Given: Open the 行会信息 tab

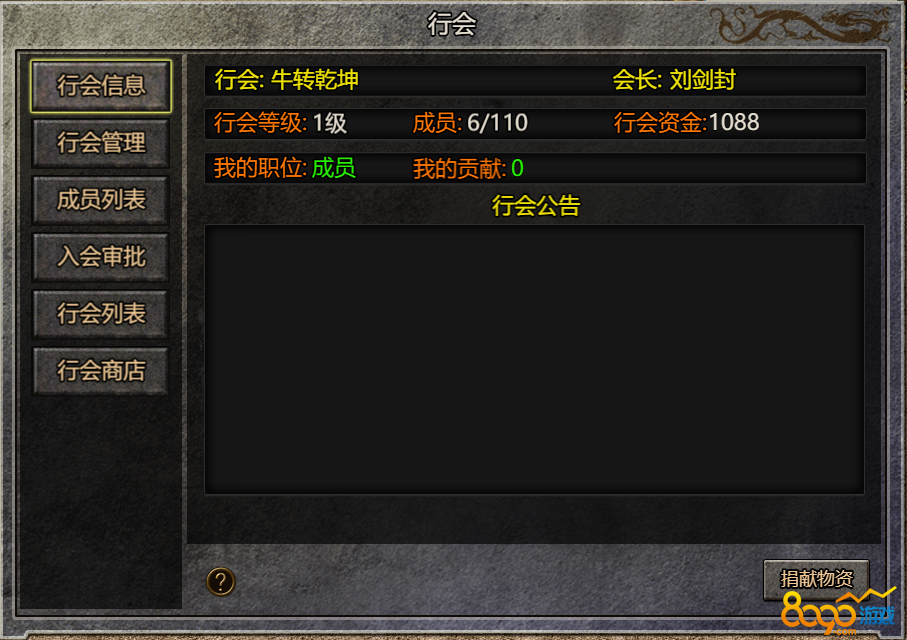Looking at the screenshot, I should tap(101, 86).
